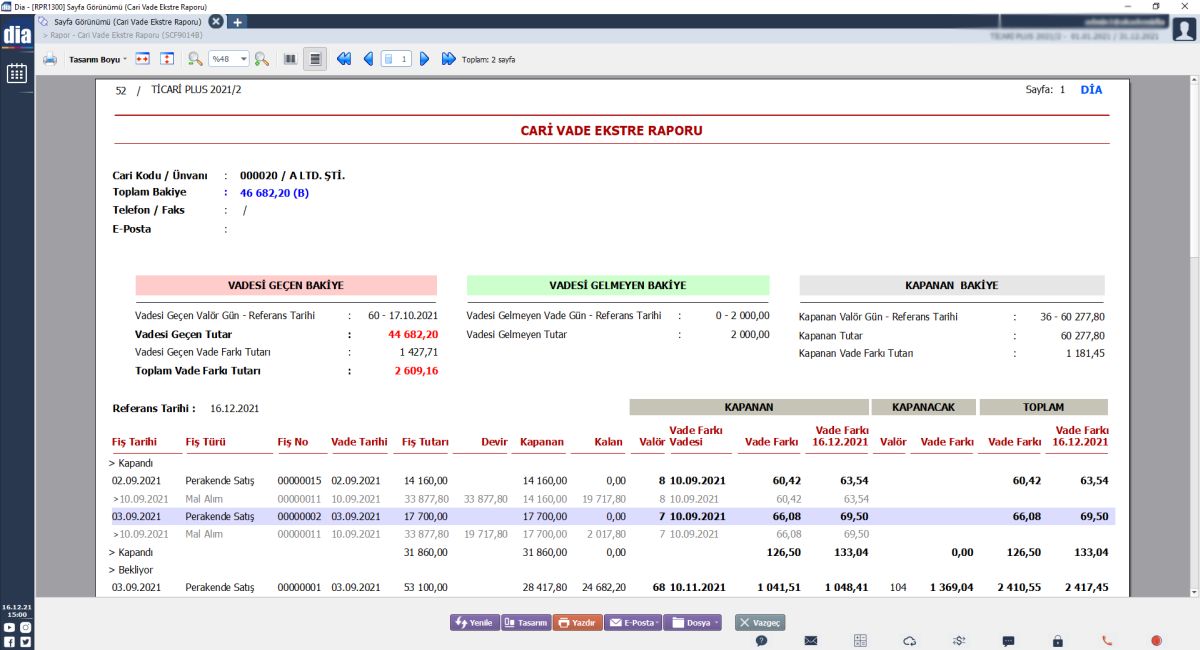Click the printer icon in the toolbar
Viewport: 1200px width, 650px height.
coord(50,60)
